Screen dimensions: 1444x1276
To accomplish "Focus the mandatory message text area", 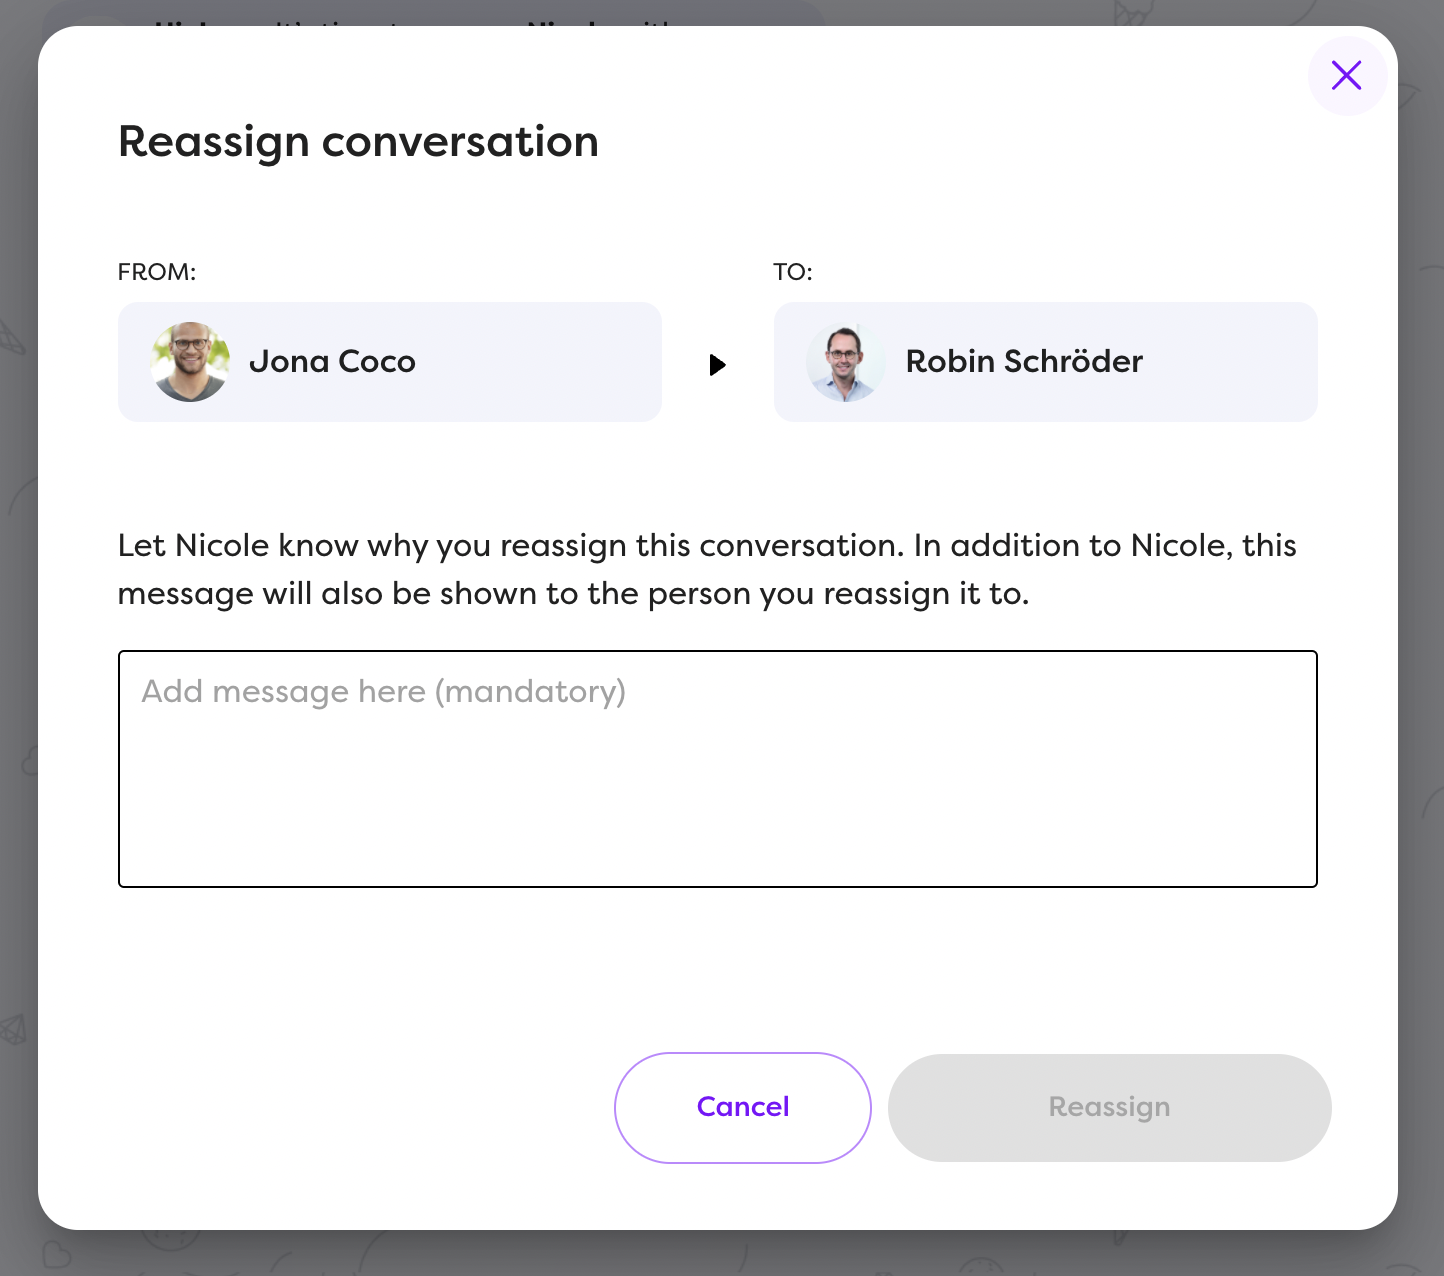I will [717, 790].
